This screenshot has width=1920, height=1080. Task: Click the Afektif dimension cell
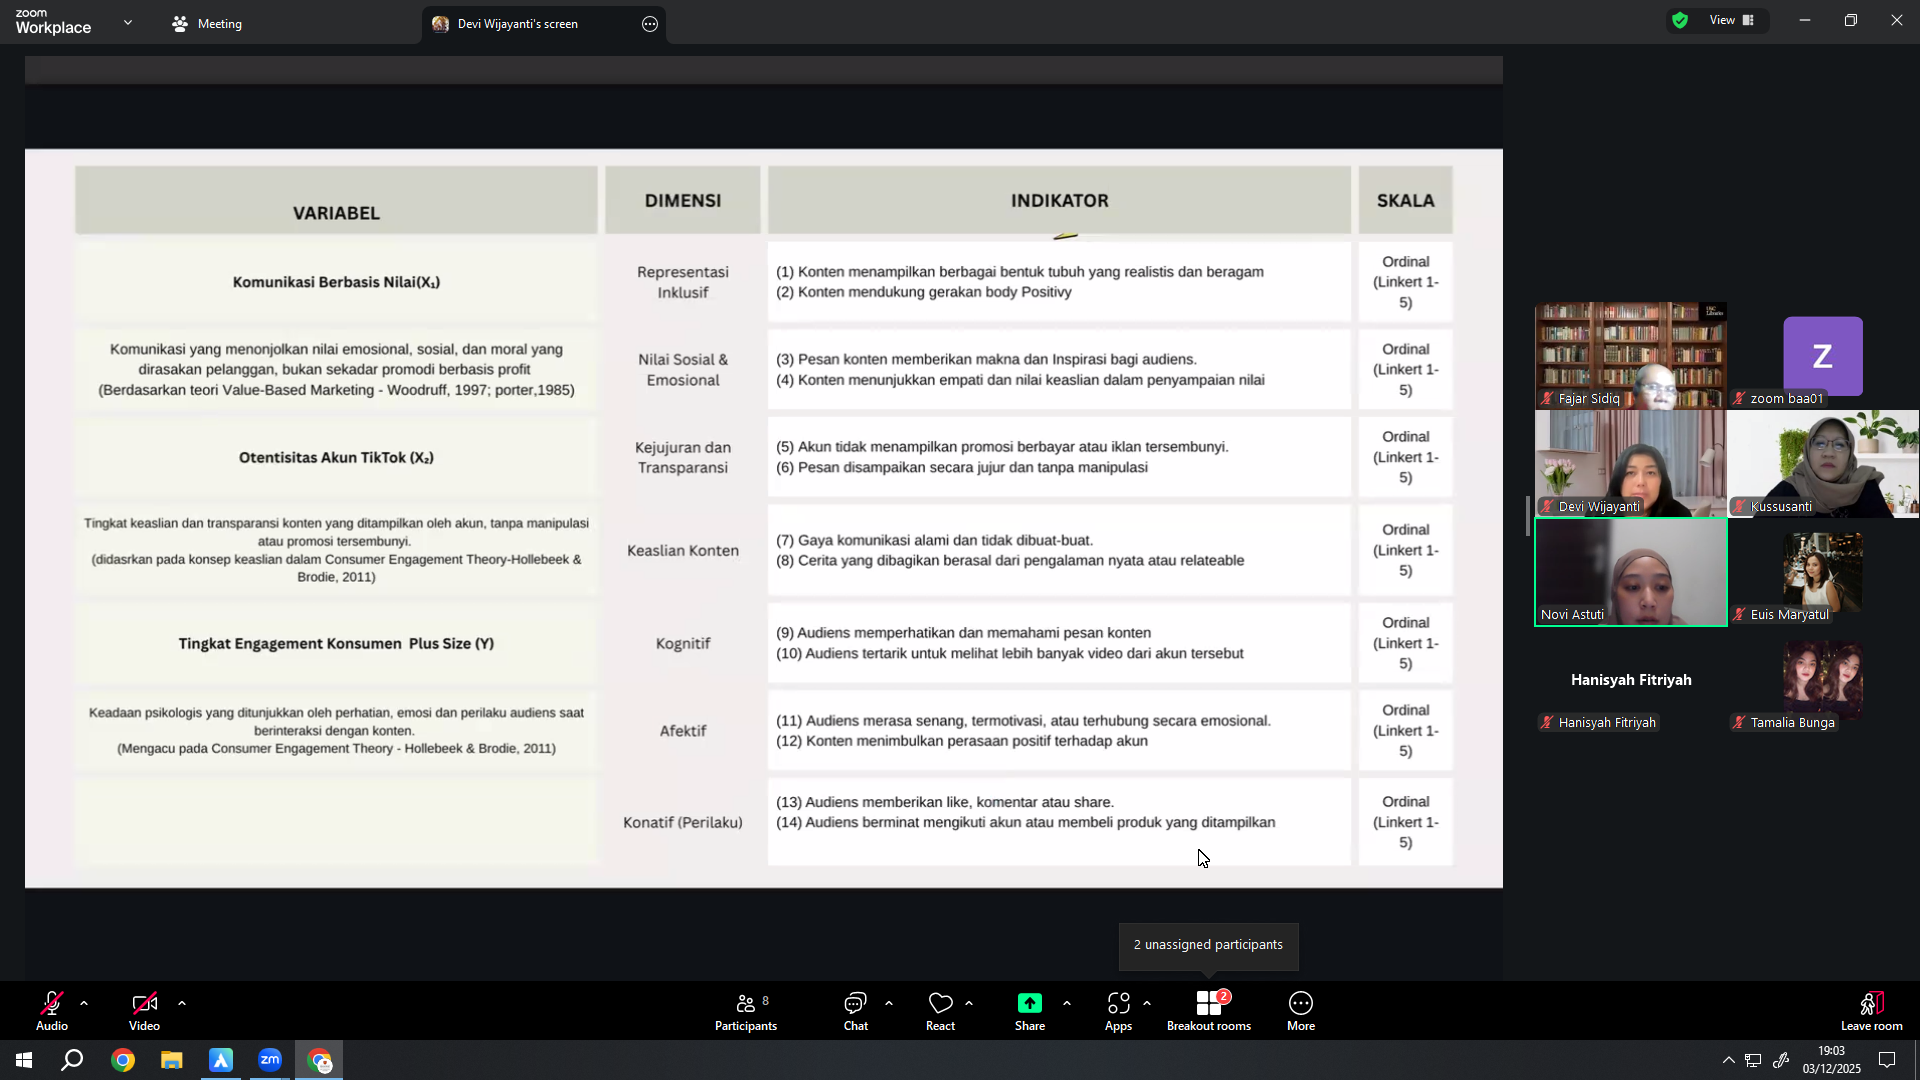tap(683, 731)
